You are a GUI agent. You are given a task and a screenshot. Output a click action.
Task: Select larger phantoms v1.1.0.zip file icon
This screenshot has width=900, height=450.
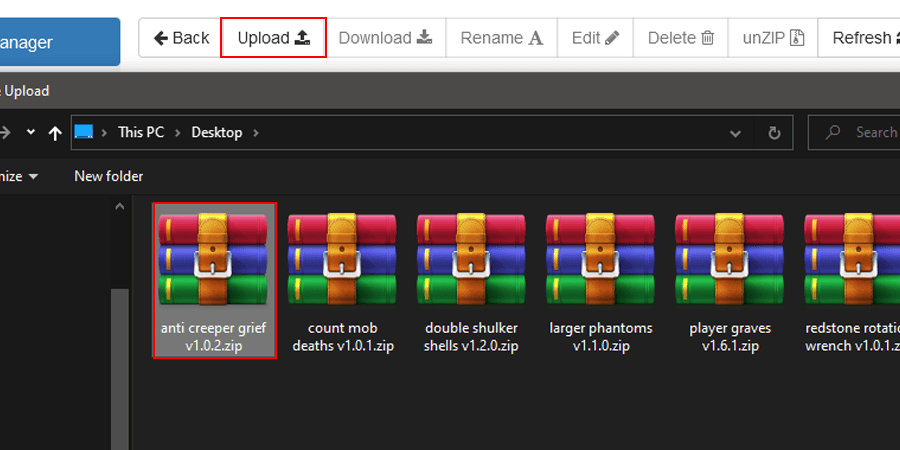(x=600, y=259)
